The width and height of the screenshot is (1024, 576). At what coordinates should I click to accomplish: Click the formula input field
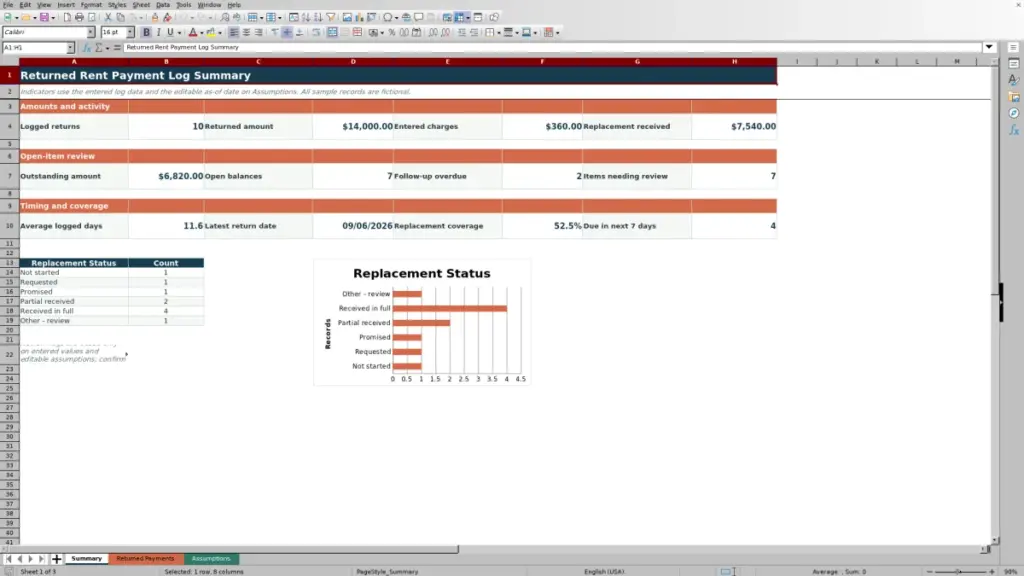click(552, 47)
